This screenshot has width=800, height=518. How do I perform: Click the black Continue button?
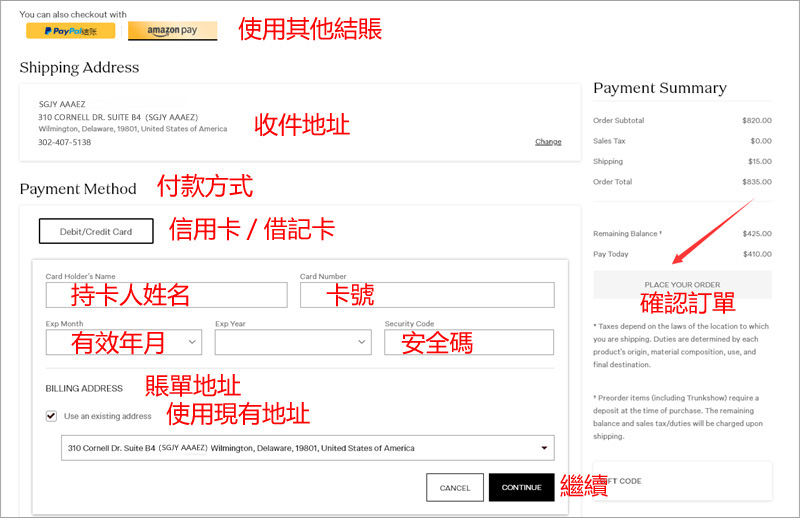(521, 488)
